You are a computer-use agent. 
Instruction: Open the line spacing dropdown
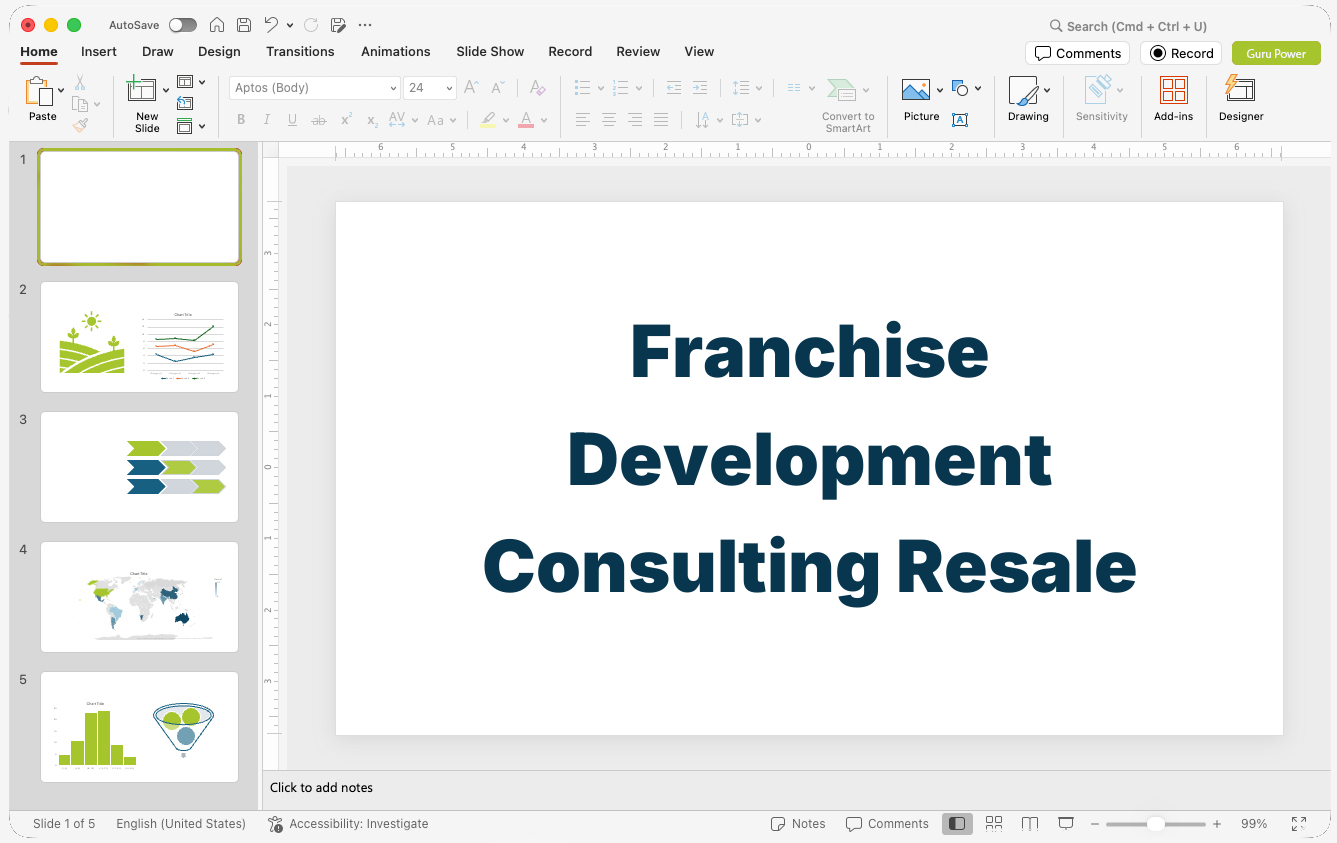pyautogui.click(x=746, y=88)
